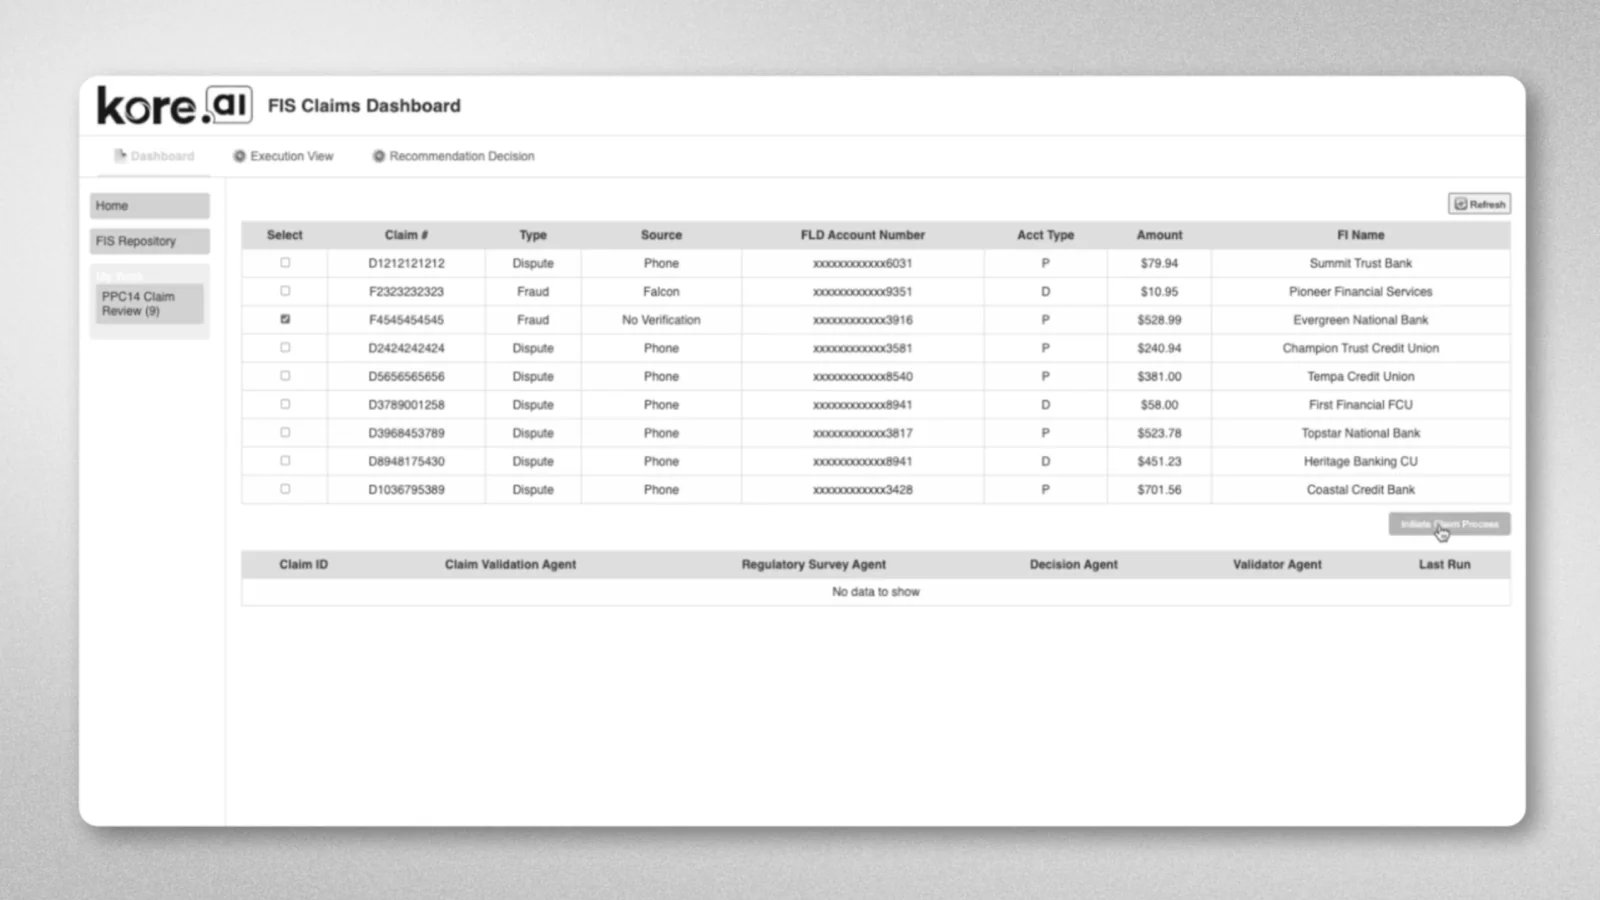The image size is (1600, 900).
Task: Click the Coastal Credit Bank cell
Action: (x=1361, y=490)
